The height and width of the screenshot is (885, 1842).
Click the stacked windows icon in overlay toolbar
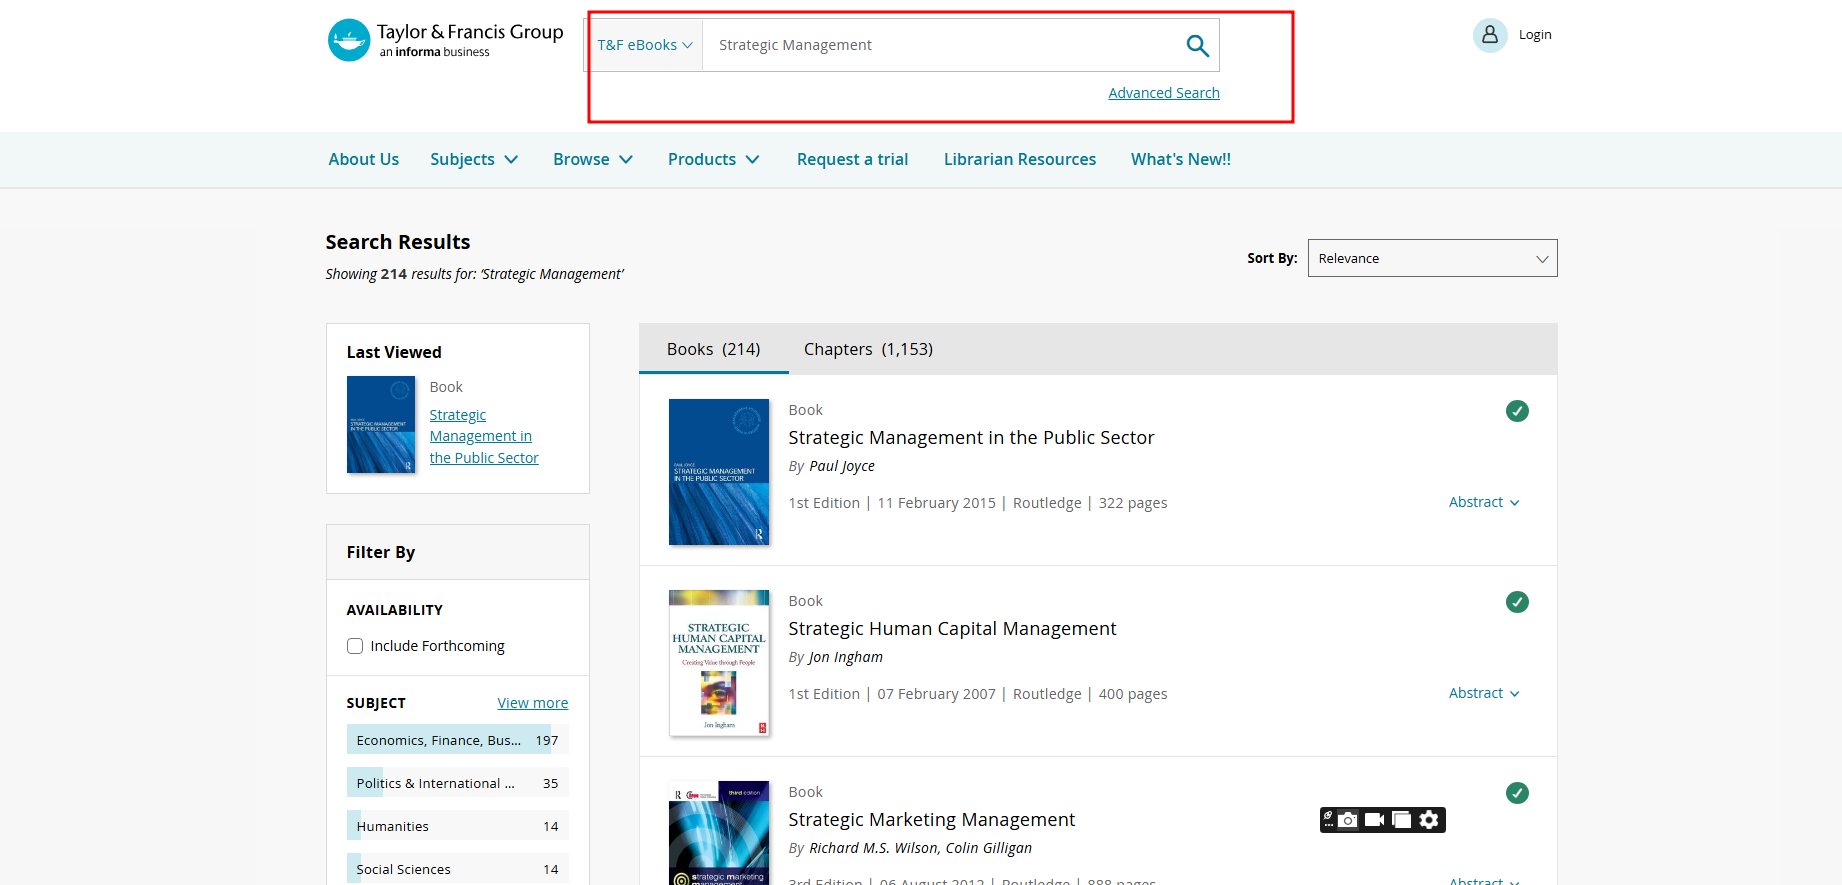pyautogui.click(x=1402, y=820)
